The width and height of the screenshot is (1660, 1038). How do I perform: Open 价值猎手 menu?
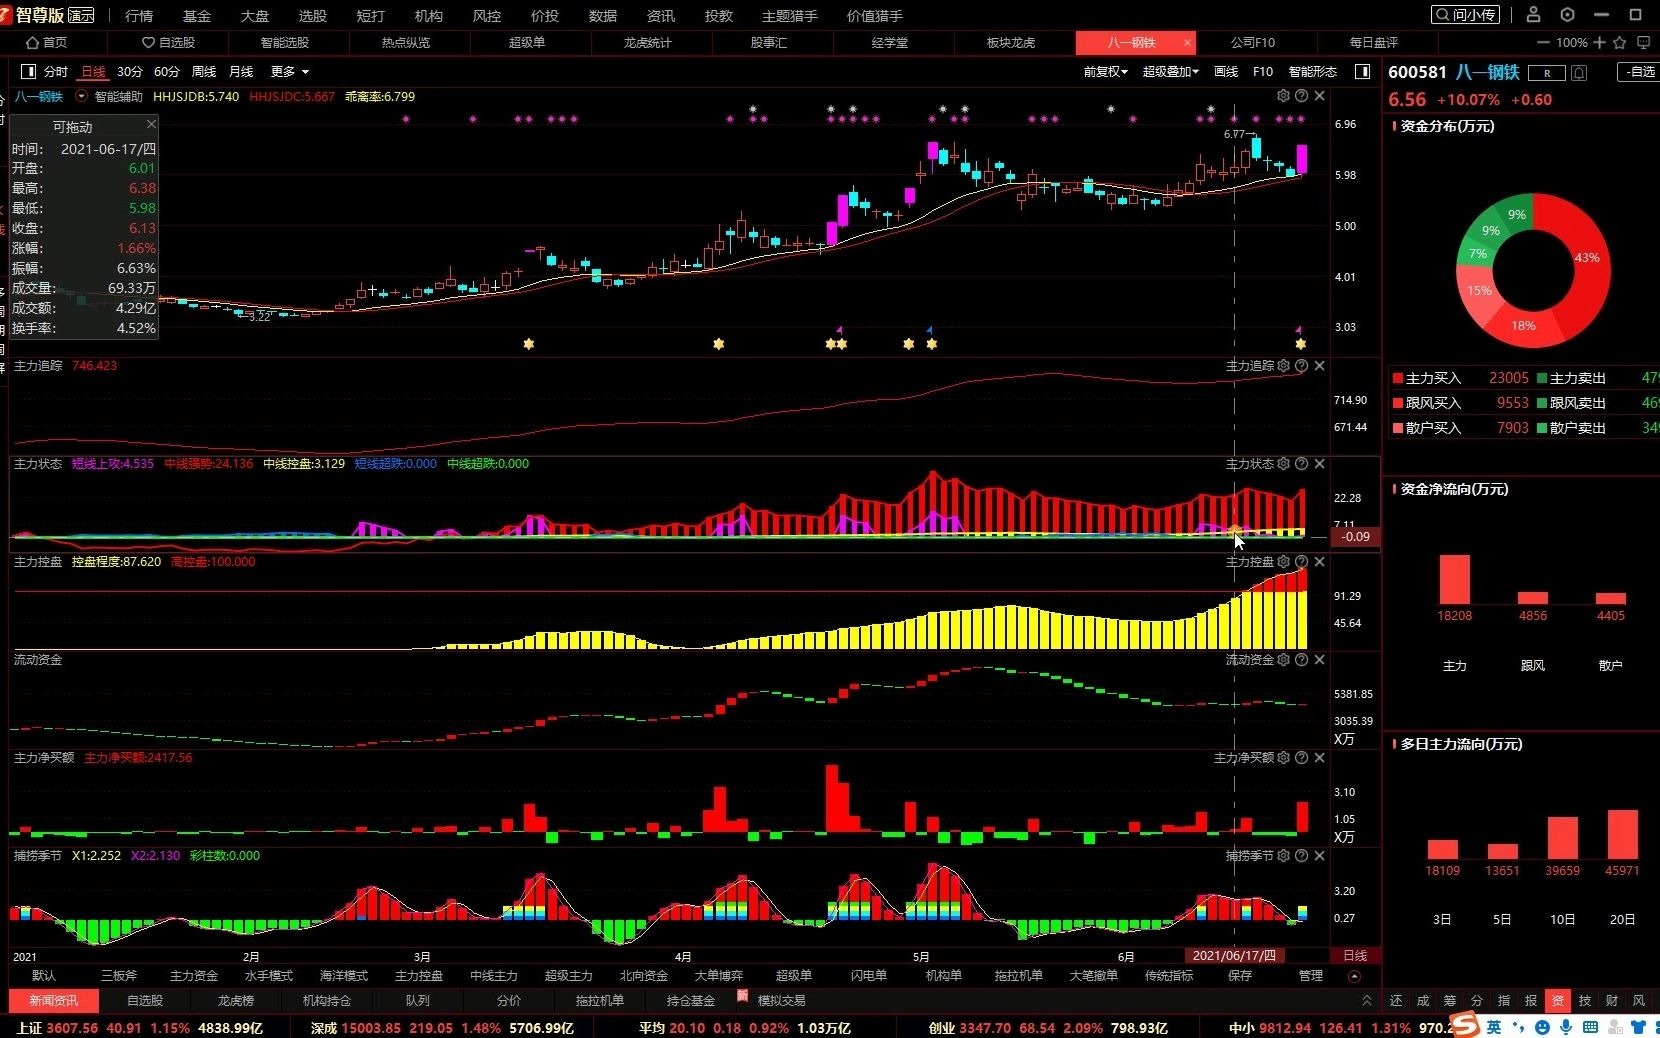pyautogui.click(x=874, y=16)
